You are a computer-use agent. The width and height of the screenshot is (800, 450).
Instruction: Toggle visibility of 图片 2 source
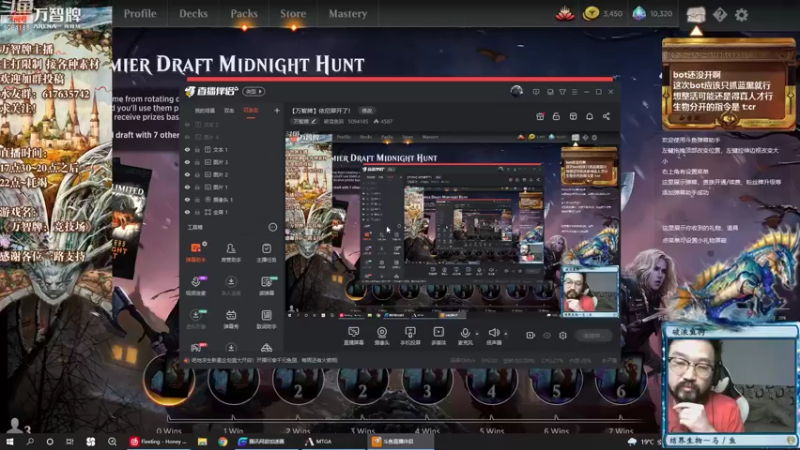click(187, 174)
